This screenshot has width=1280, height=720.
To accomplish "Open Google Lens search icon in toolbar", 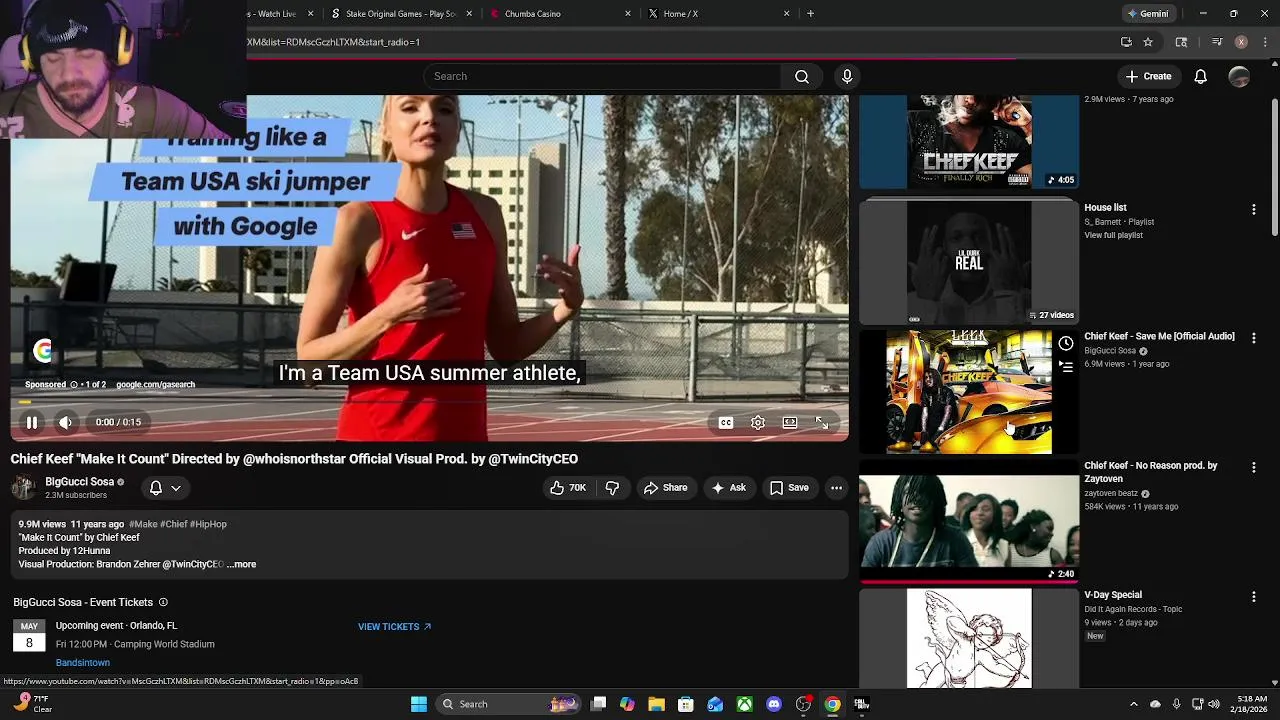I will [x=1181, y=42].
